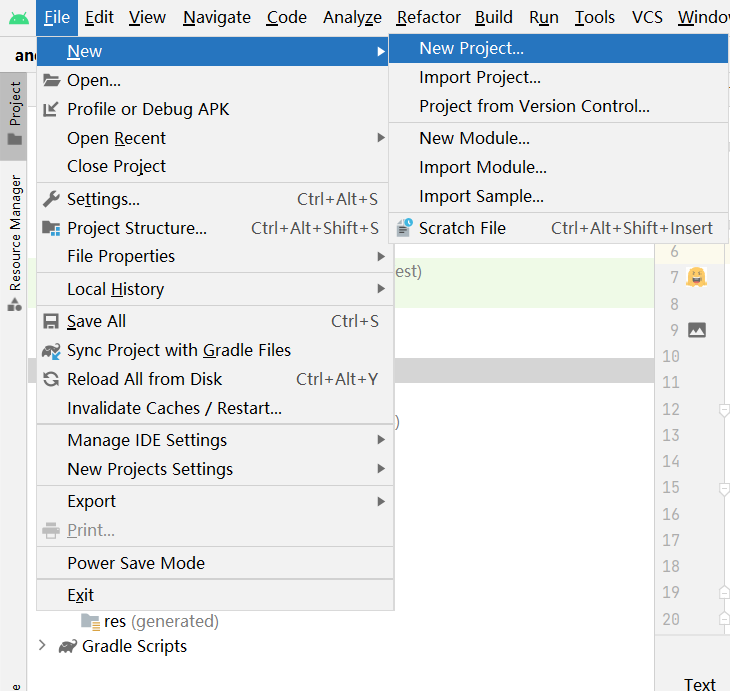The height and width of the screenshot is (691, 730).
Task: Open the Tools menu
Action: 595,17
